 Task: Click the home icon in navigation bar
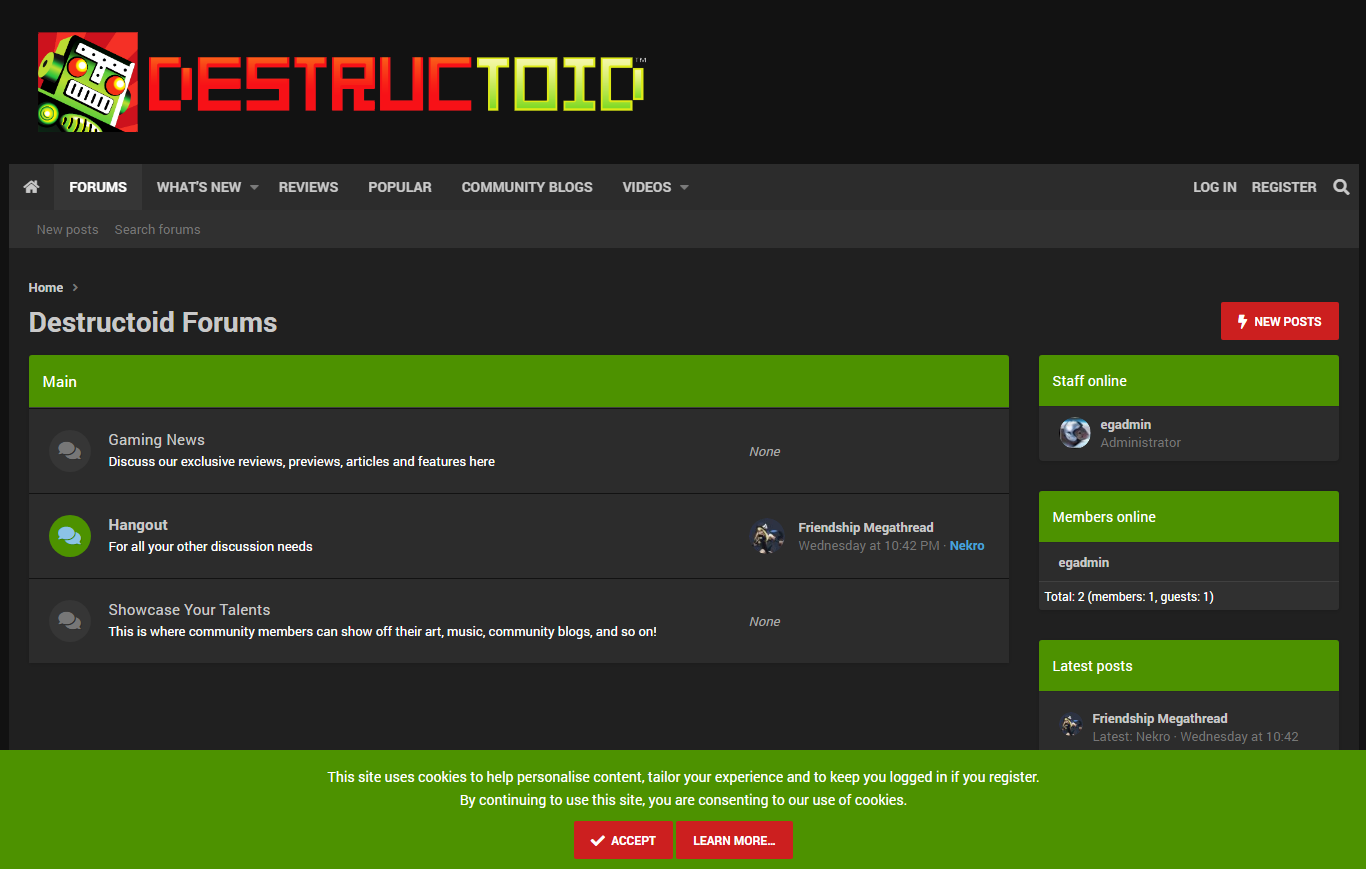coord(31,187)
